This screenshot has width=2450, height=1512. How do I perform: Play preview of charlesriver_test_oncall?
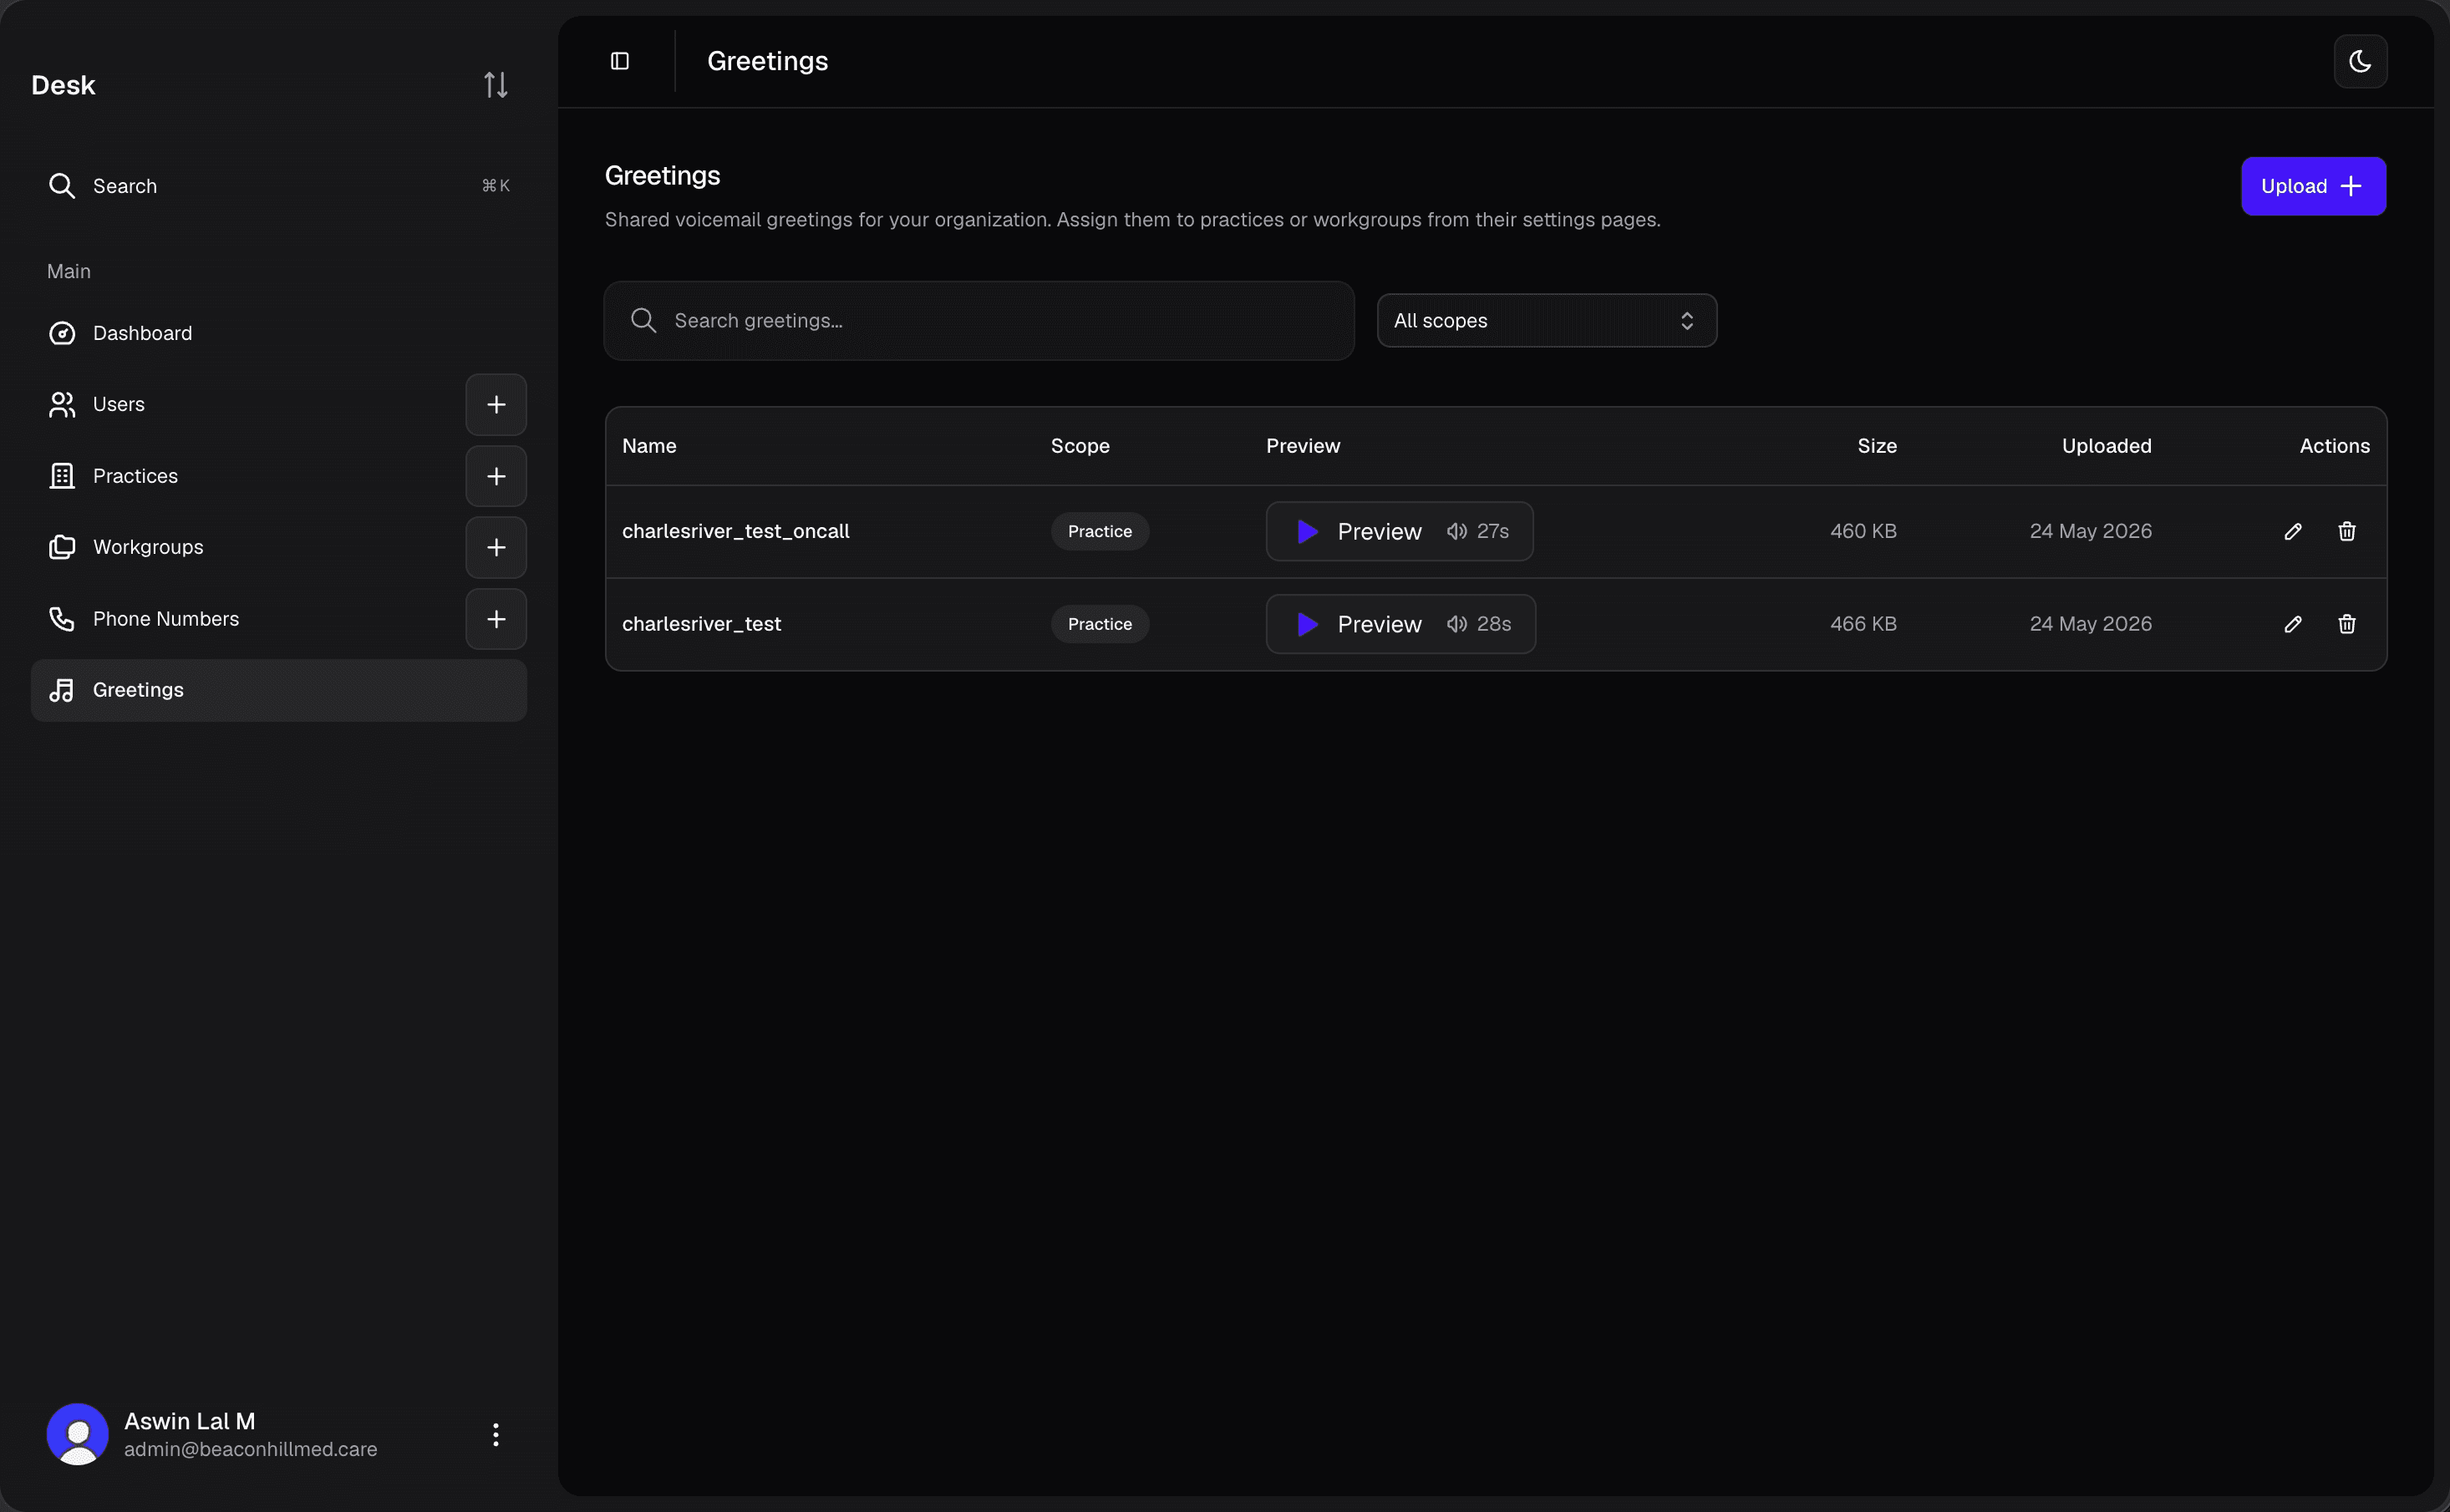pyautogui.click(x=1399, y=531)
